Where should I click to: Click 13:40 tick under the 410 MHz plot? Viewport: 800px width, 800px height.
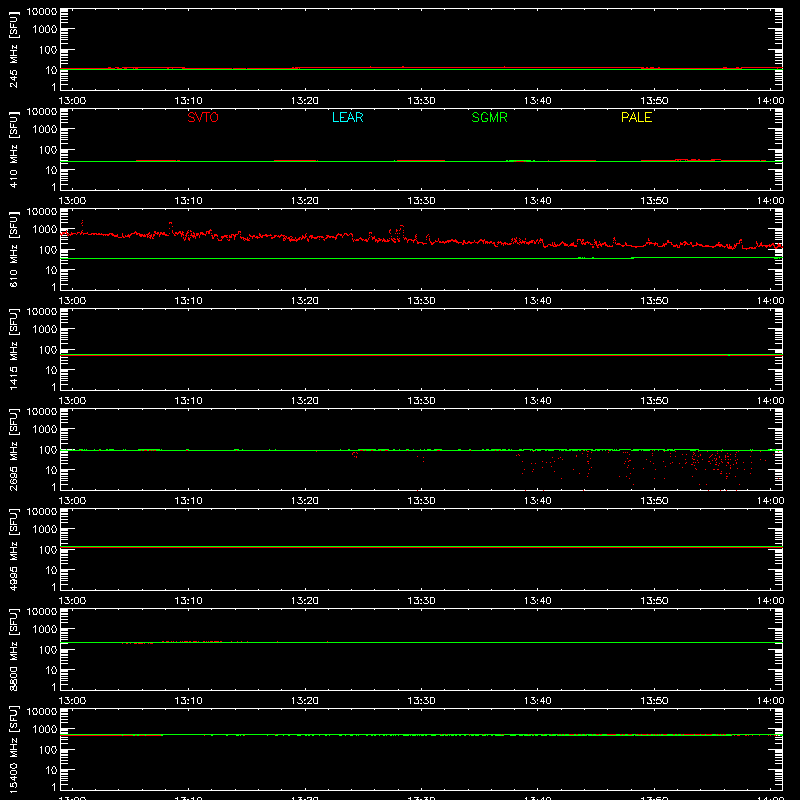pyautogui.click(x=538, y=201)
